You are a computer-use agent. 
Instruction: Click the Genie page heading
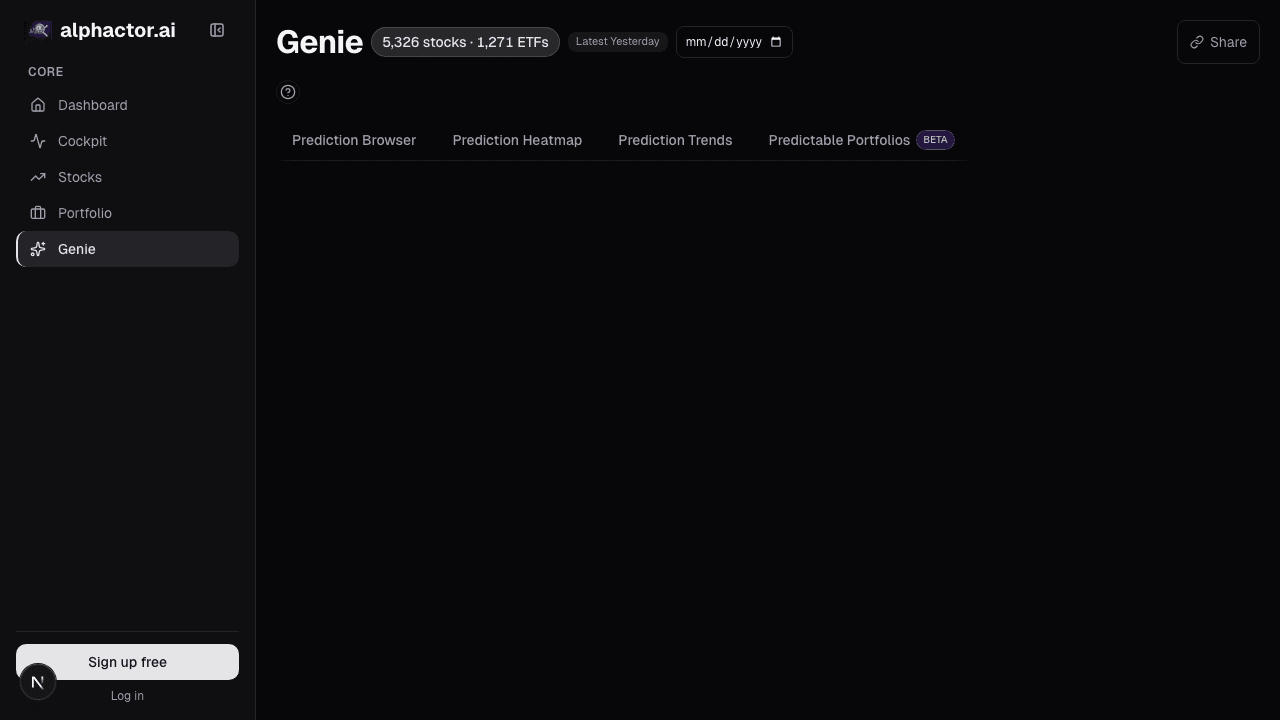click(x=319, y=42)
